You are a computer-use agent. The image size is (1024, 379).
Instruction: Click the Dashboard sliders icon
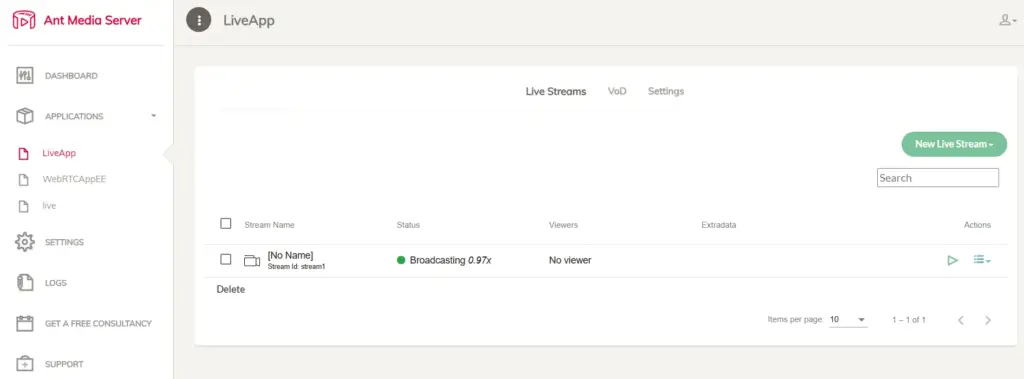coord(25,76)
